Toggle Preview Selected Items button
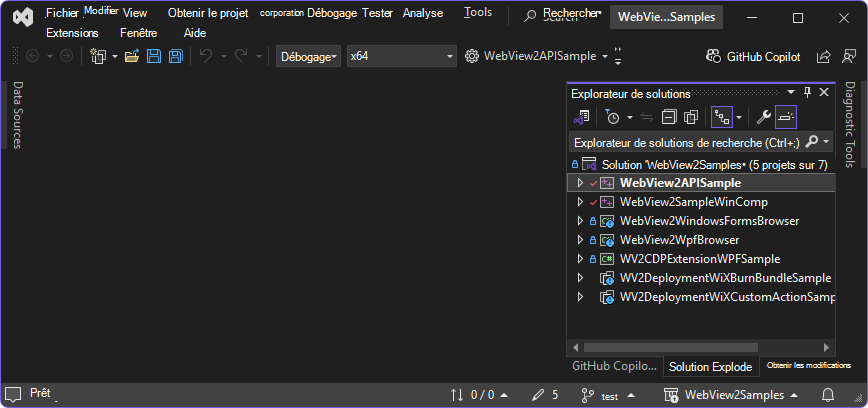The image size is (868, 408). tap(786, 117)
